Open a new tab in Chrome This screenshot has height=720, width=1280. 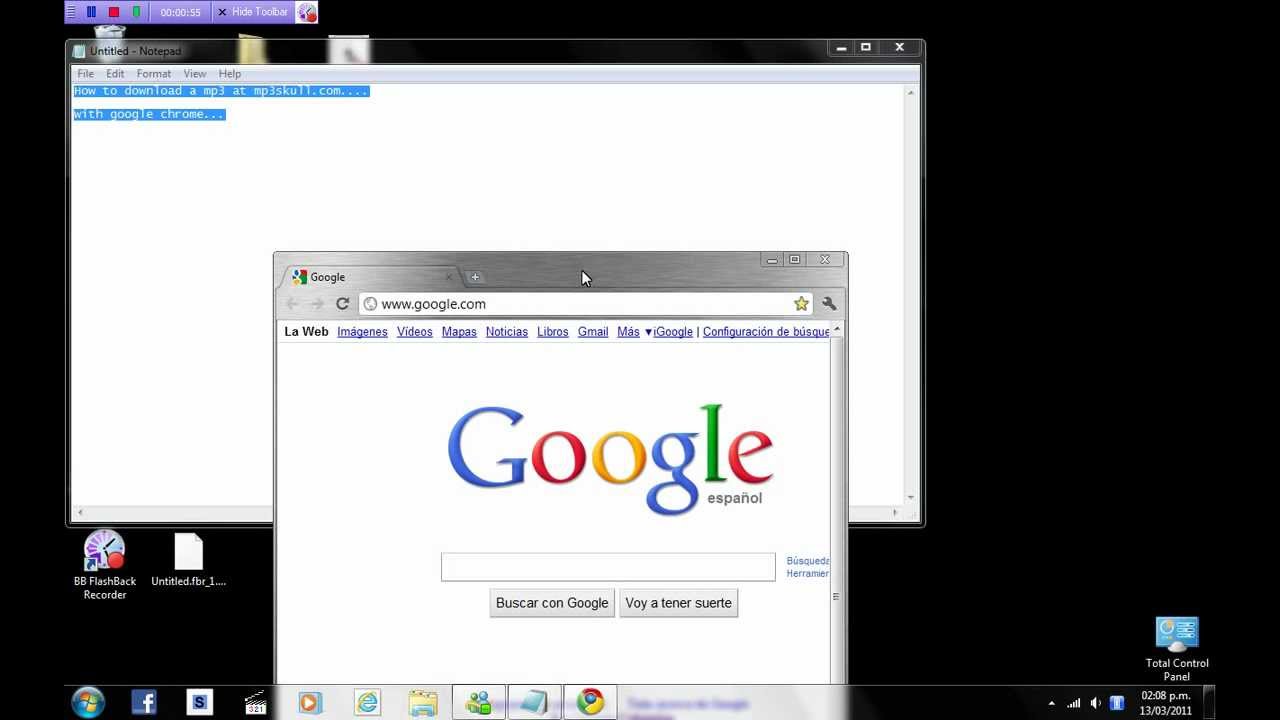pos(475,277)
